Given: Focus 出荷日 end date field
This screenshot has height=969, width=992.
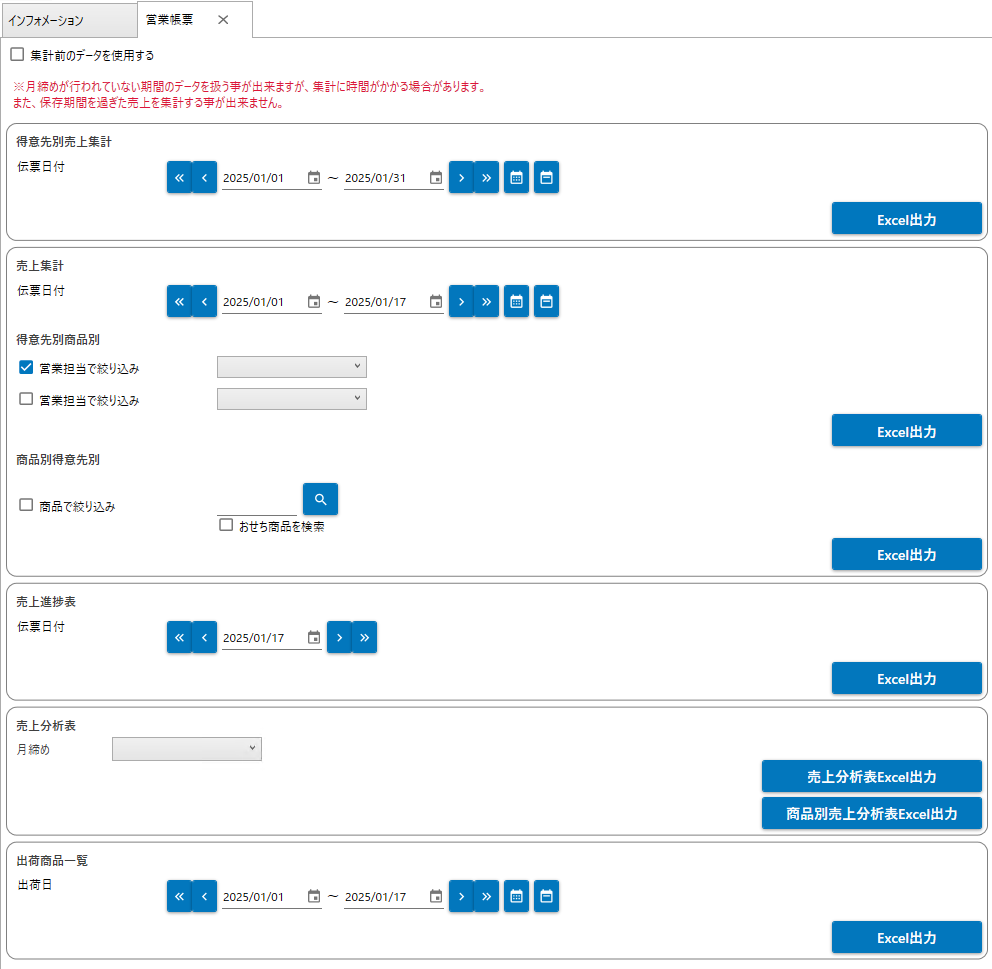Looking at the screenshot, I should [385, 897].
